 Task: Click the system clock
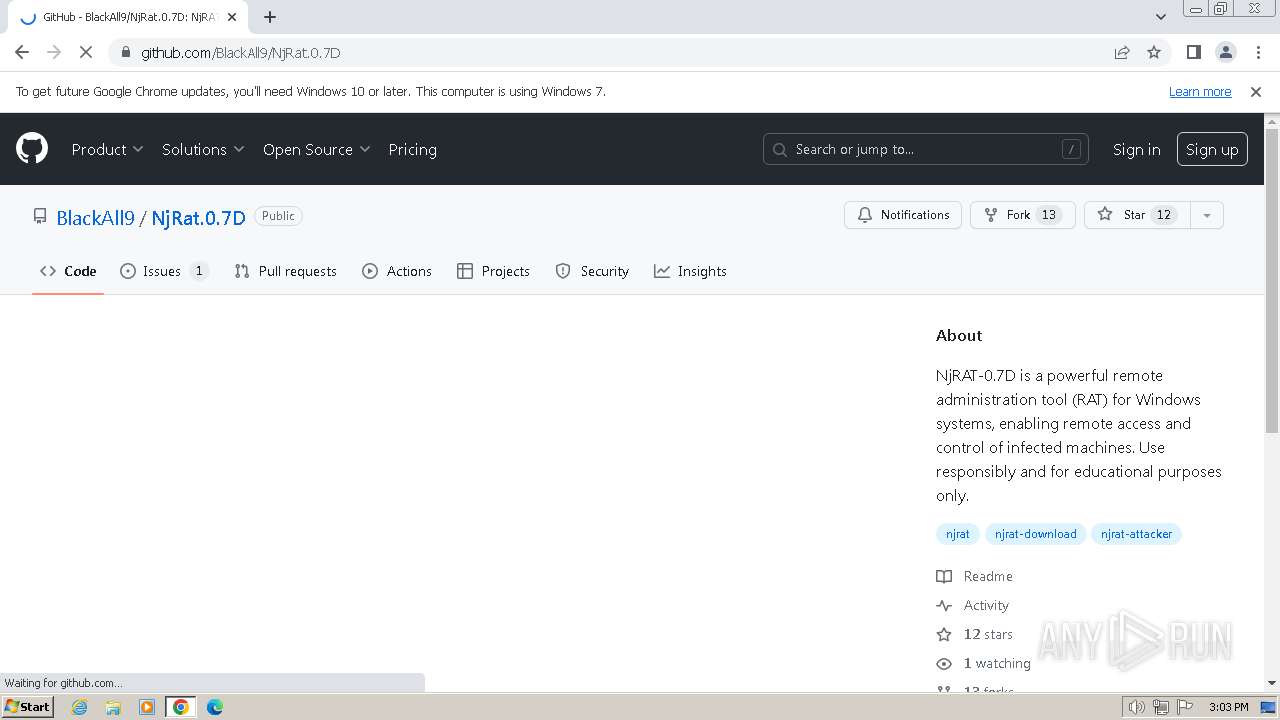[1228, 707]
